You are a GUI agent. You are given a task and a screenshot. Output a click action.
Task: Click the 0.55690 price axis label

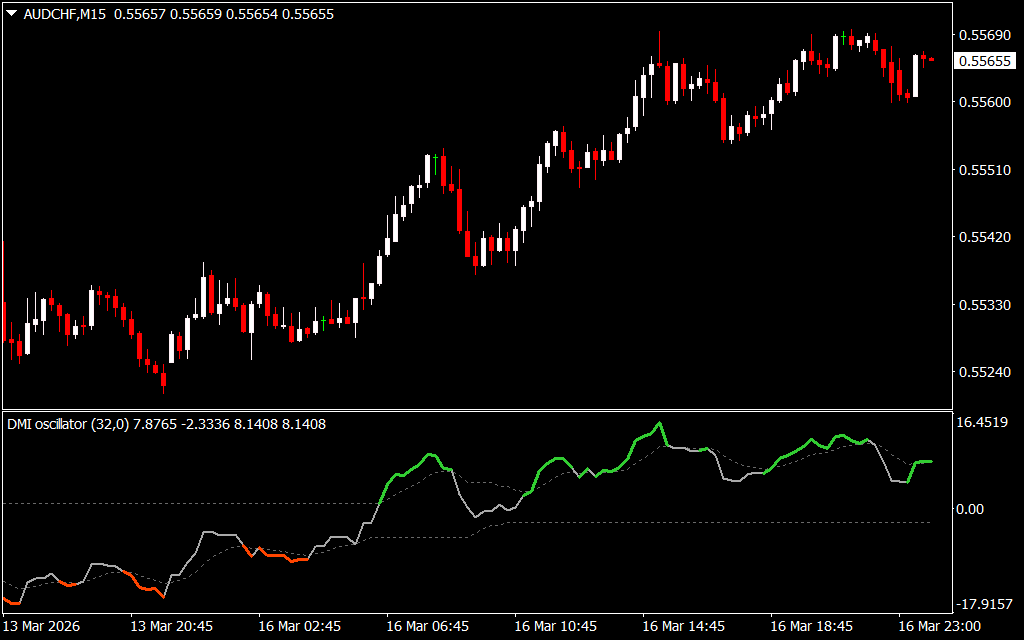coord(983,35)
